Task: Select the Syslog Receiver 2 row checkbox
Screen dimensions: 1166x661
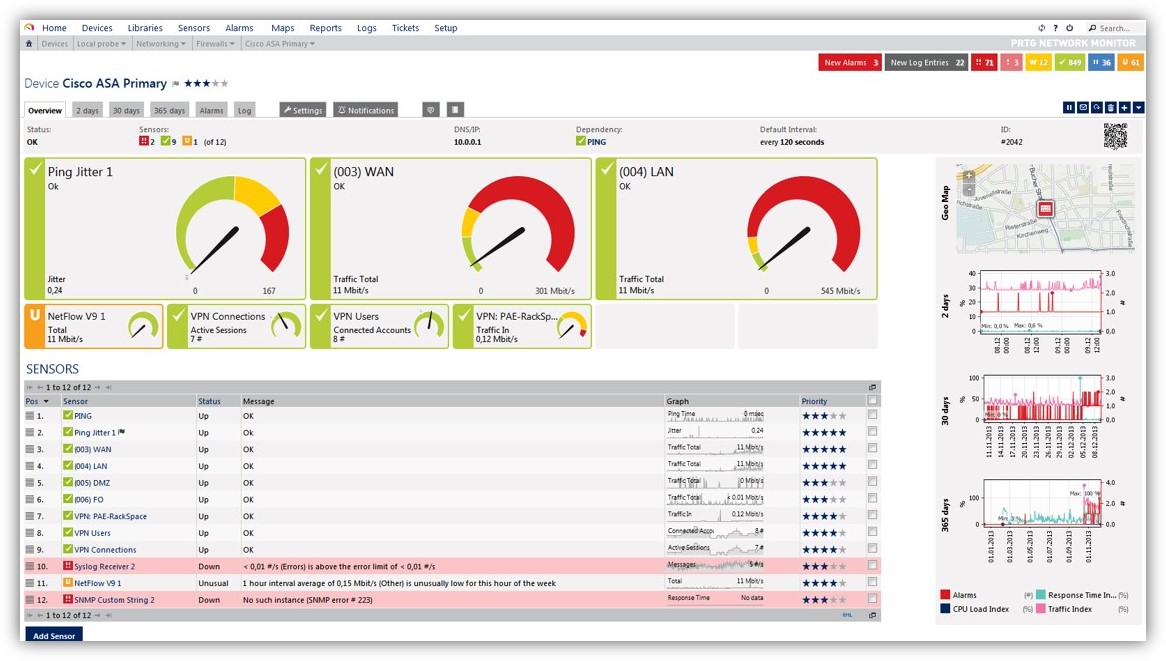Action: click(x=873, y=566)
